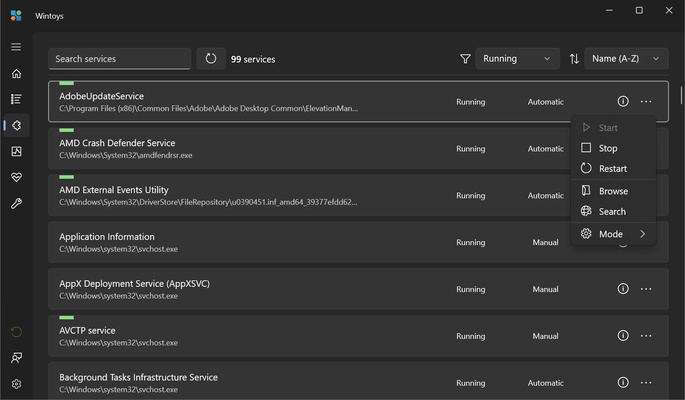Open more options for Background Tasks Infrastructure Service

(646, 383)
